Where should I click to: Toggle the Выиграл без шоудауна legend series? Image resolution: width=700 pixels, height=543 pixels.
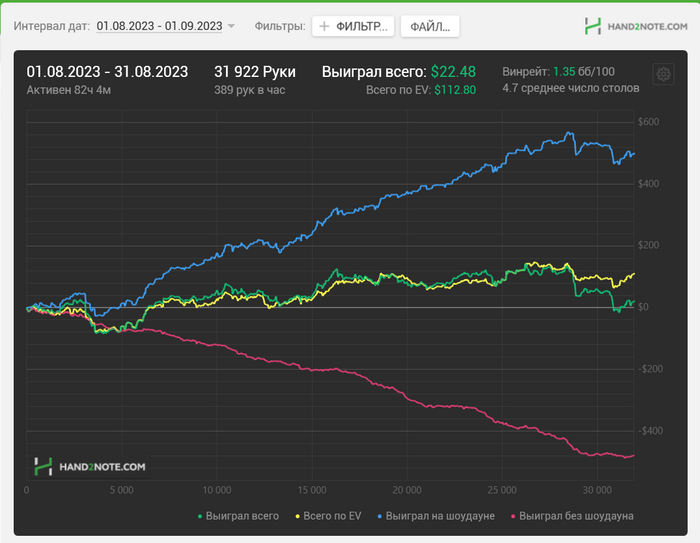coord(572,516)
